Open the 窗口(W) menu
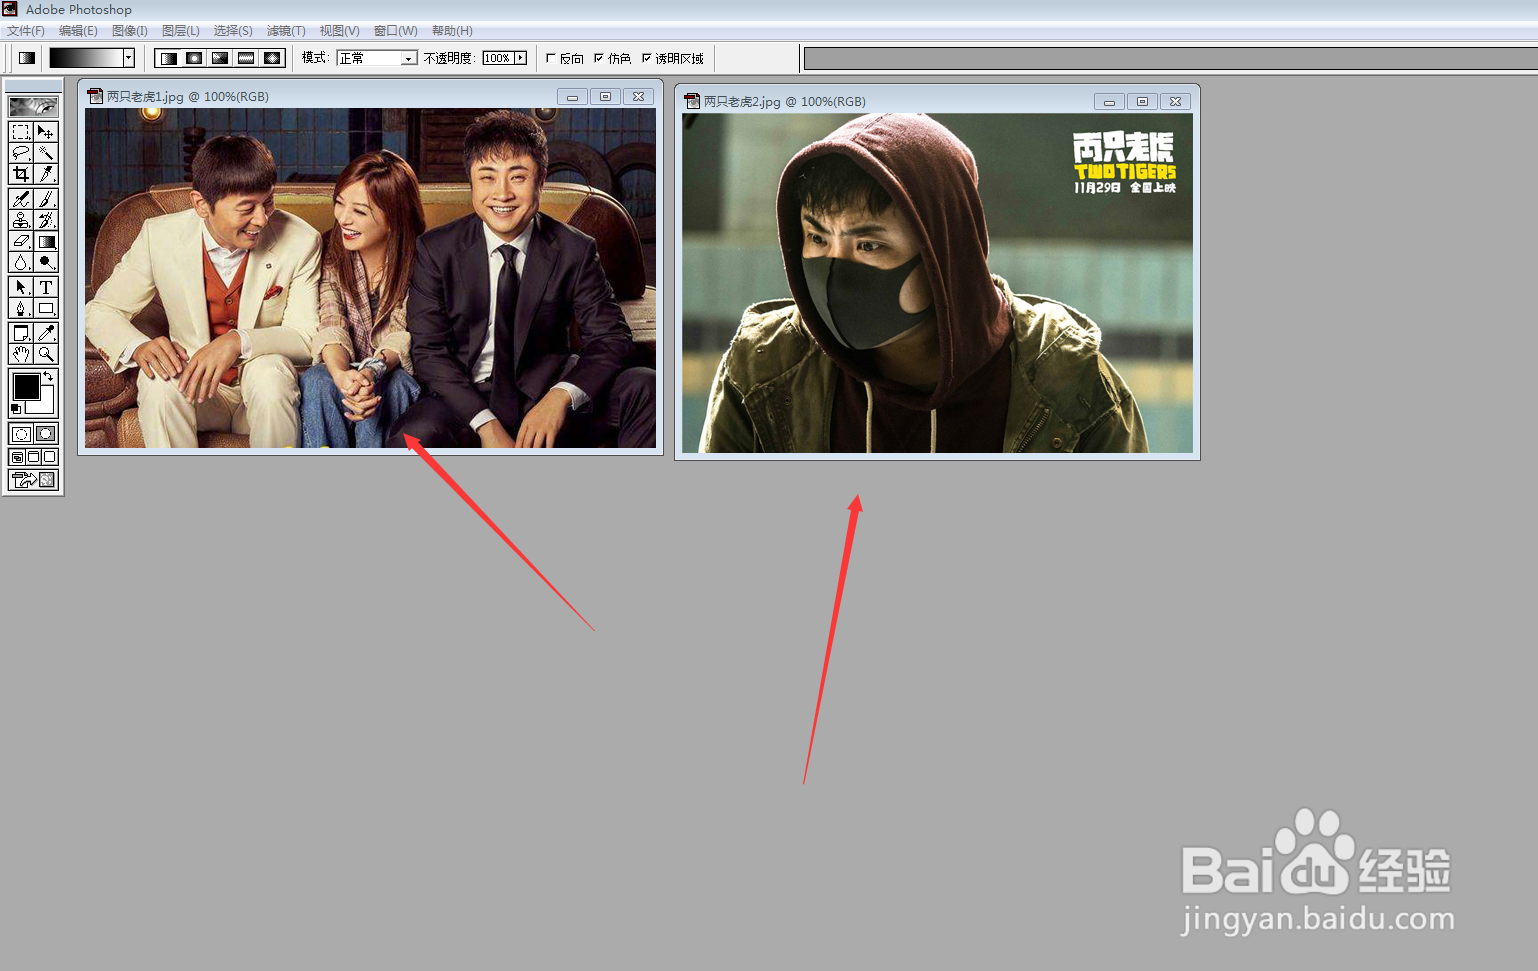The height and width of the screenshot is (971, 1538). [396, 31]
